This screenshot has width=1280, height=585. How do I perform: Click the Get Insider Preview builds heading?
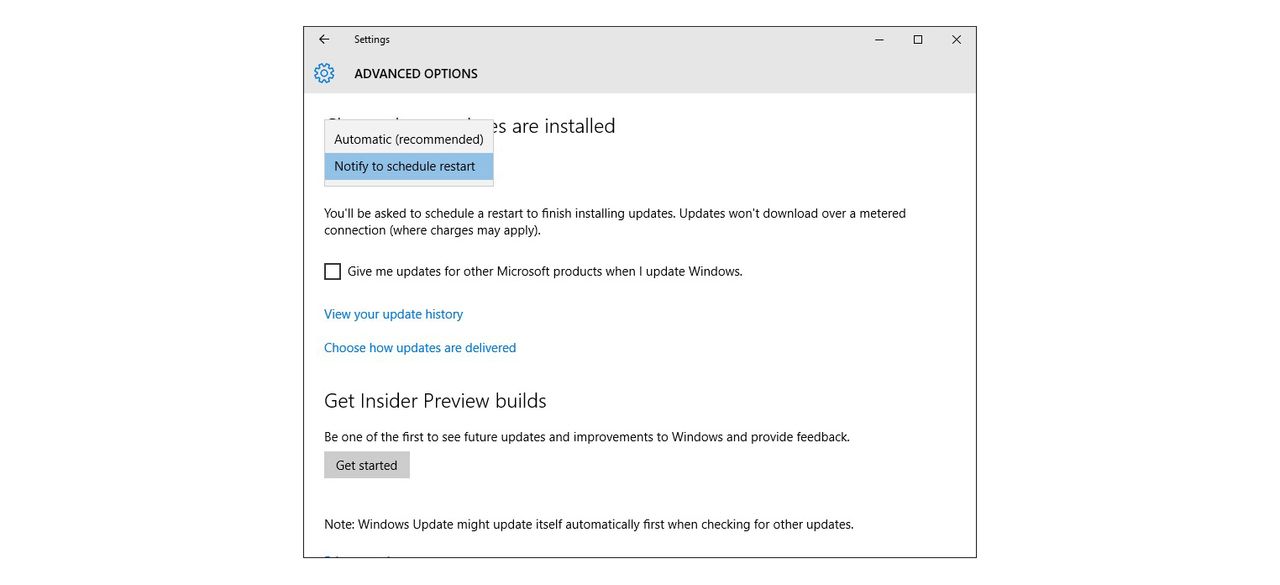tap(435, 401)
